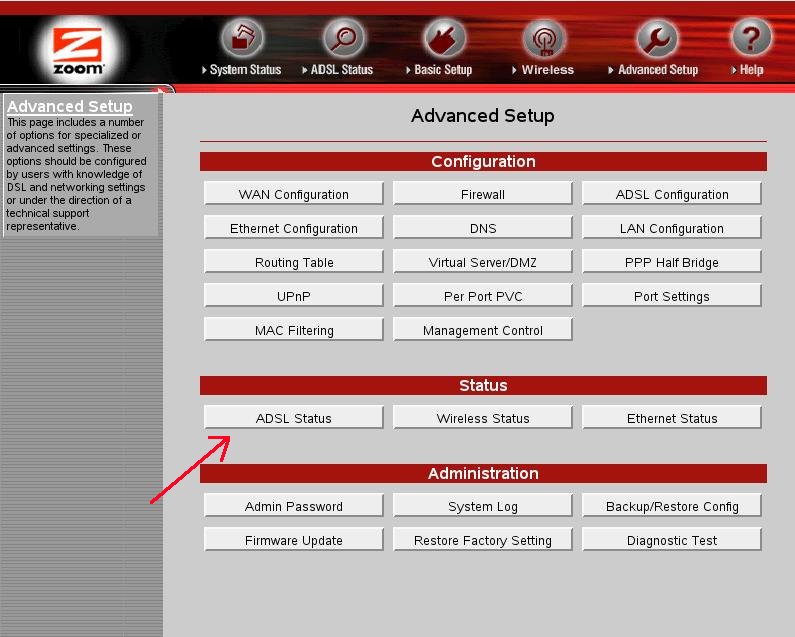View the Routing Table
Screen dimensions: 795x637
(294, 262)
